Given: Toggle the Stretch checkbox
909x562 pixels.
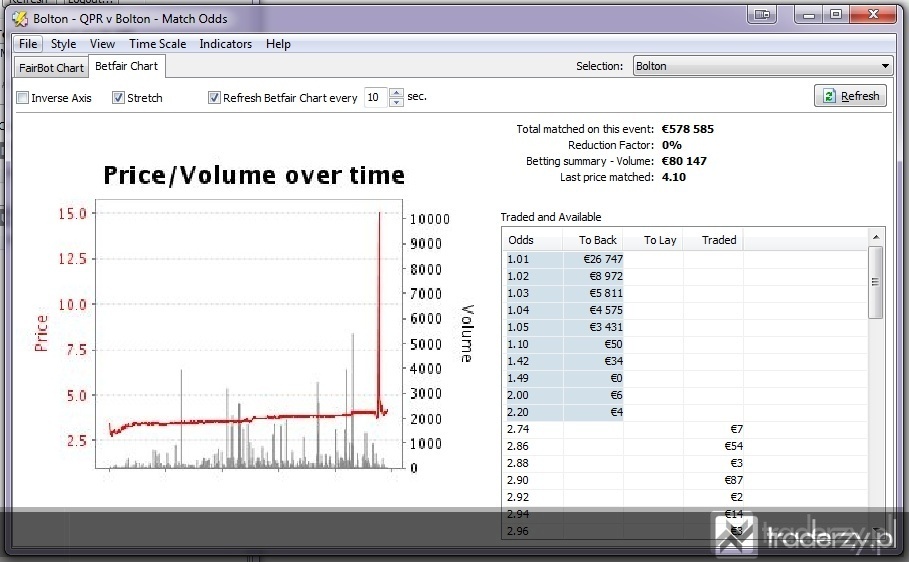Looking at the screenshot, I should (x=118, y=97).
